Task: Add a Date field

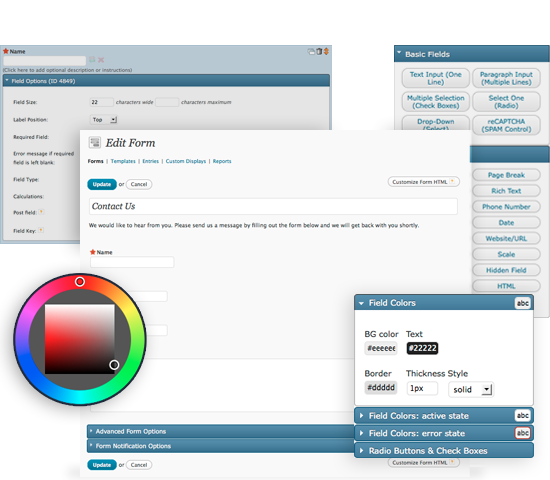Action: (506, 222)
